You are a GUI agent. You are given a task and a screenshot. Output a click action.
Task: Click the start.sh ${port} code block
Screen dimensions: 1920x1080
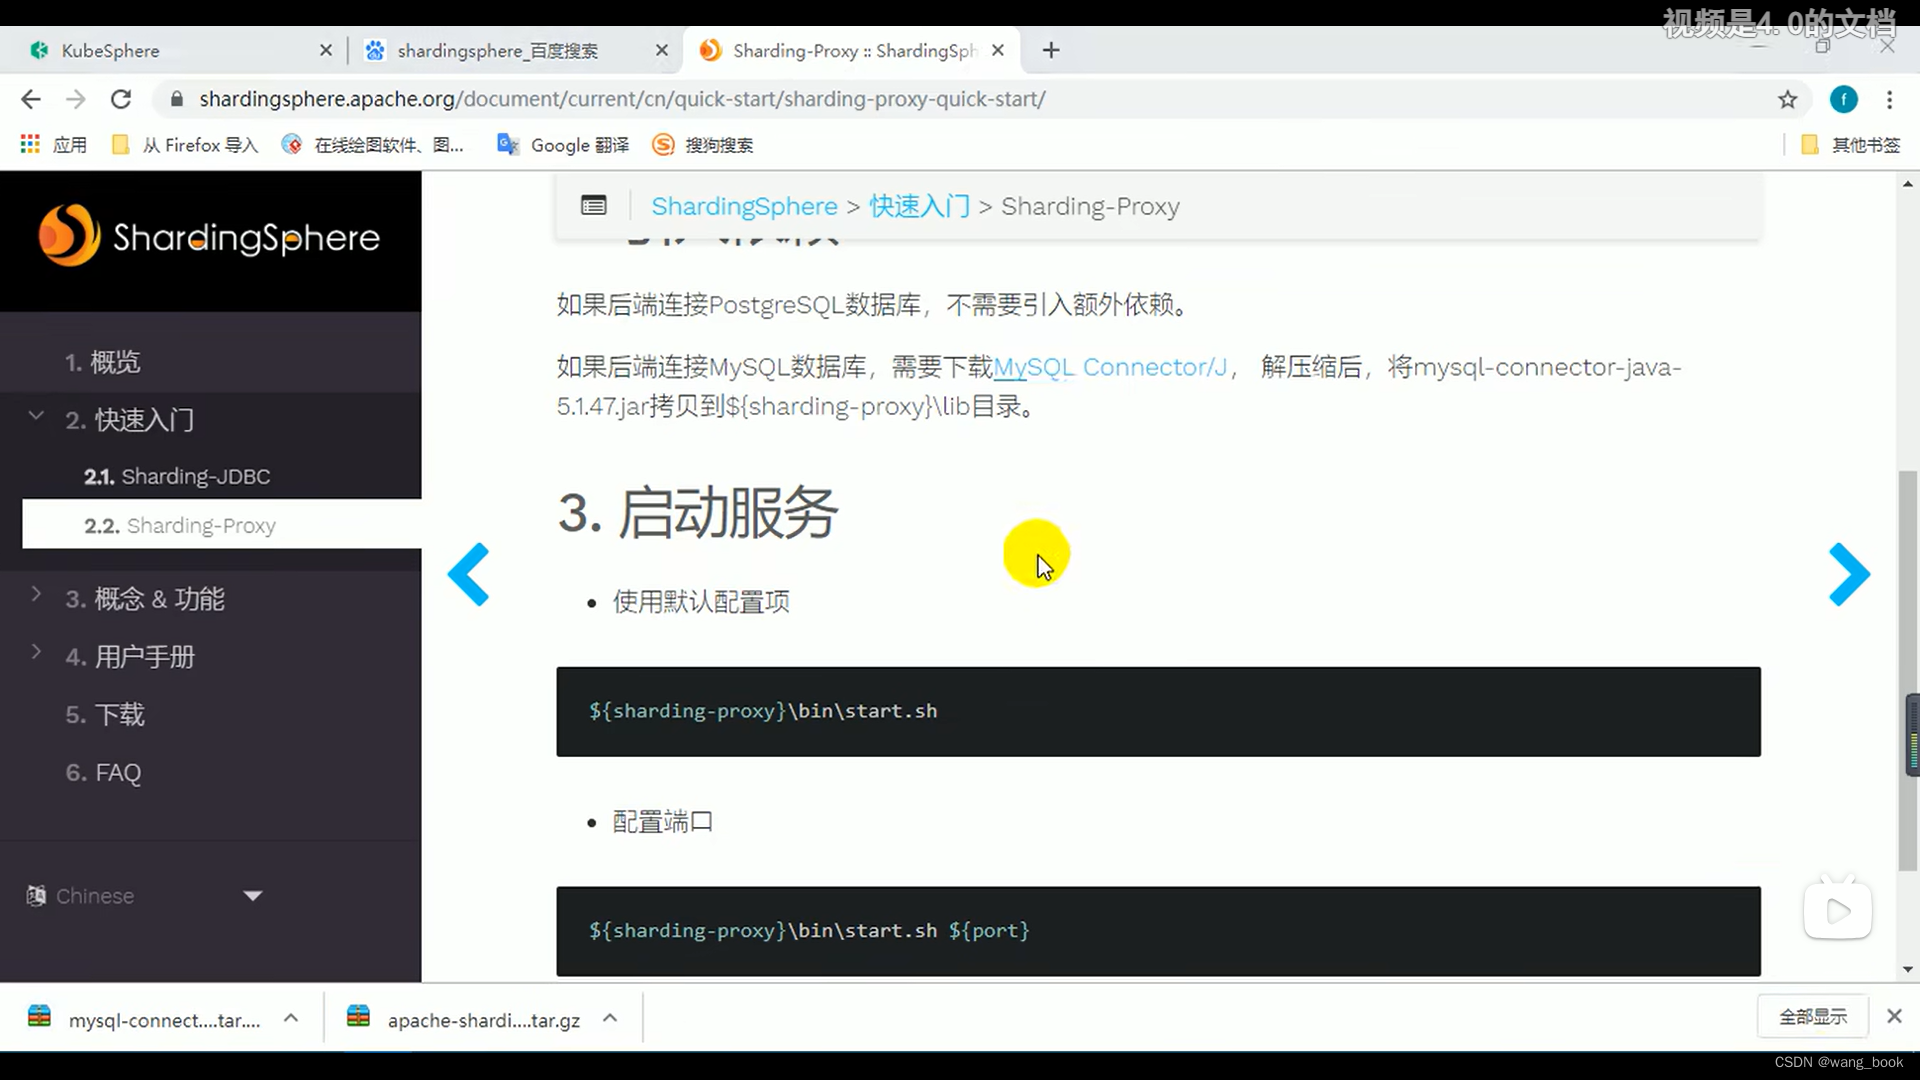(1158, 931)
